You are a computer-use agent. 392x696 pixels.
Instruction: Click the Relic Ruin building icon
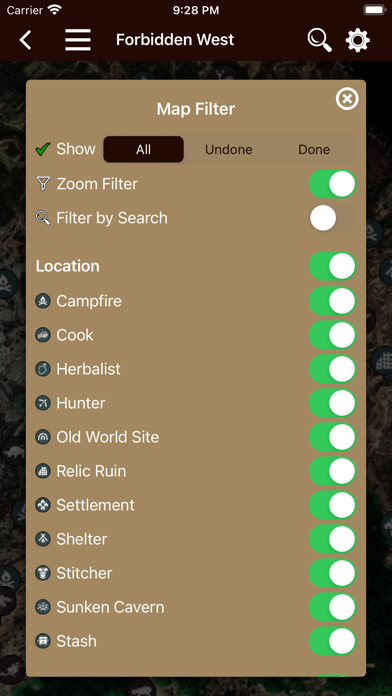click(x=43, y=471)
